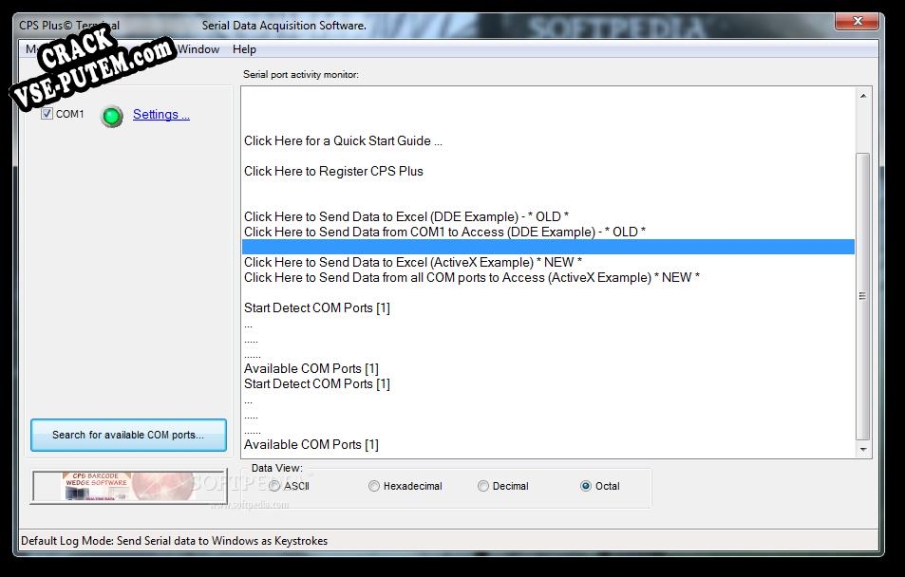Select Send Data from COM1 to Access line
The image size is (905, 577).
pyautogui.click(x=445, y=232)
